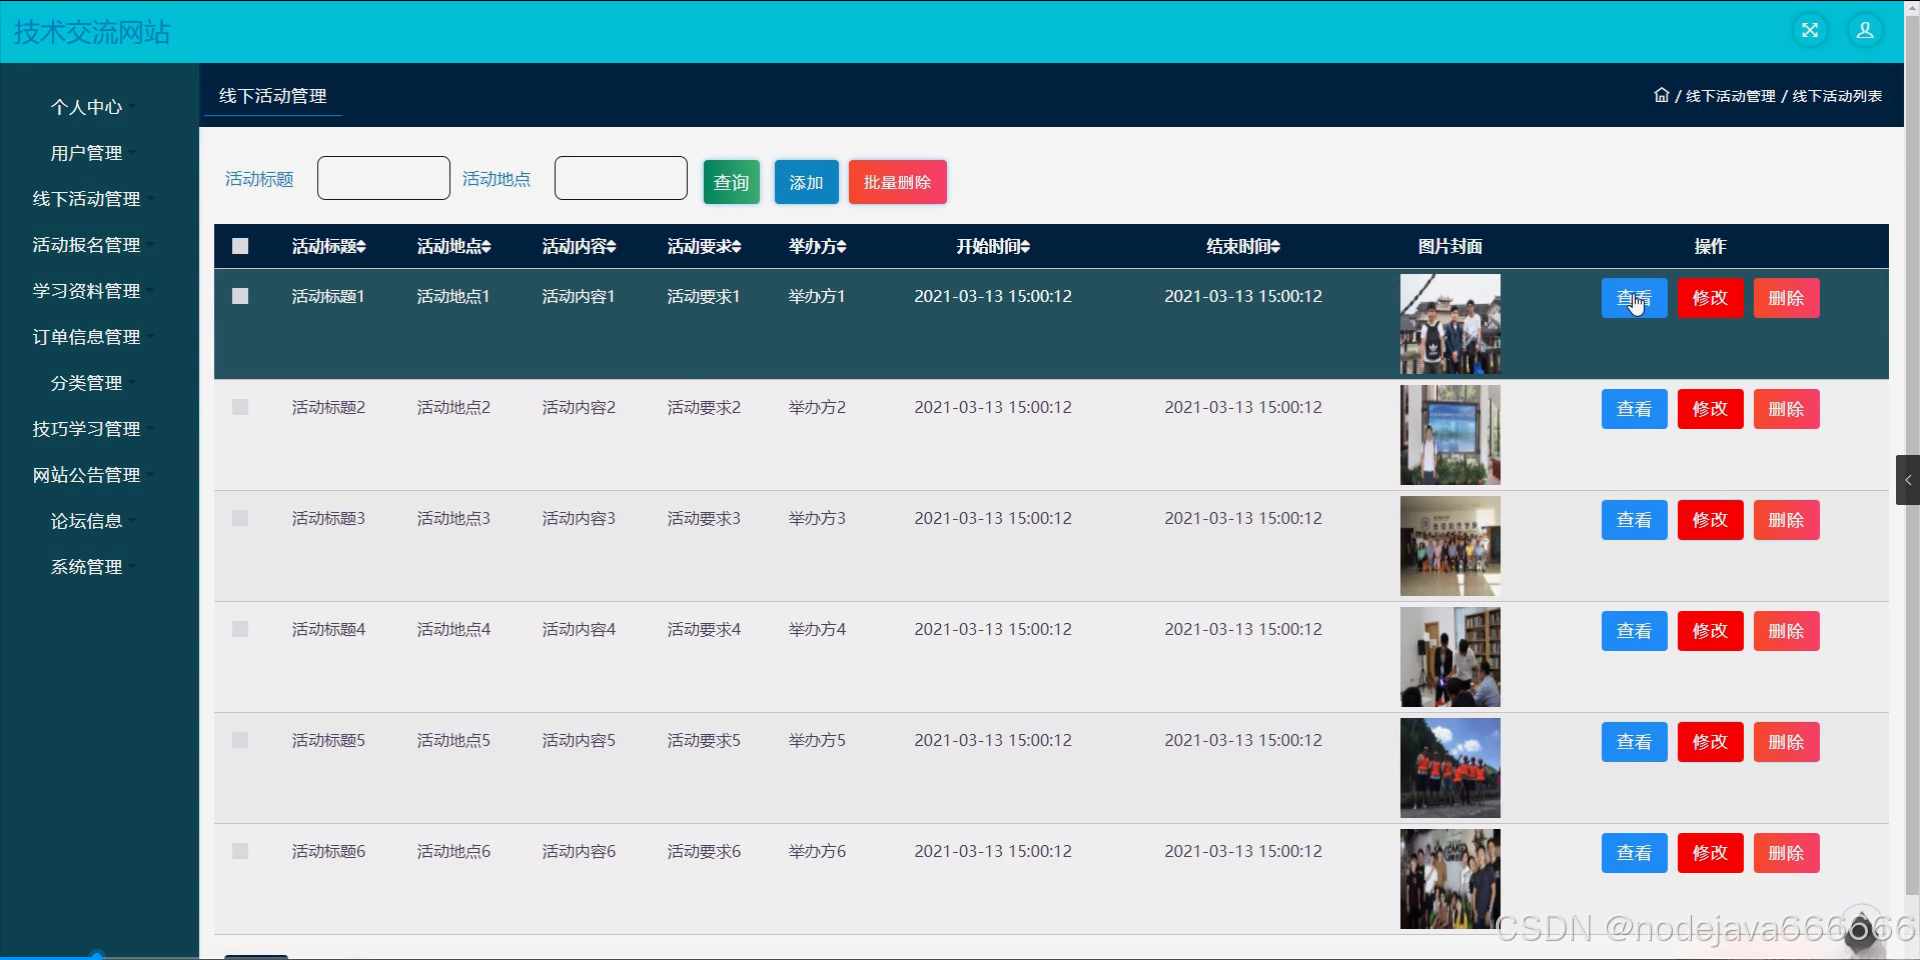
Task: Click 线下活动管理 breadcrumb link
Action: 1731,96
